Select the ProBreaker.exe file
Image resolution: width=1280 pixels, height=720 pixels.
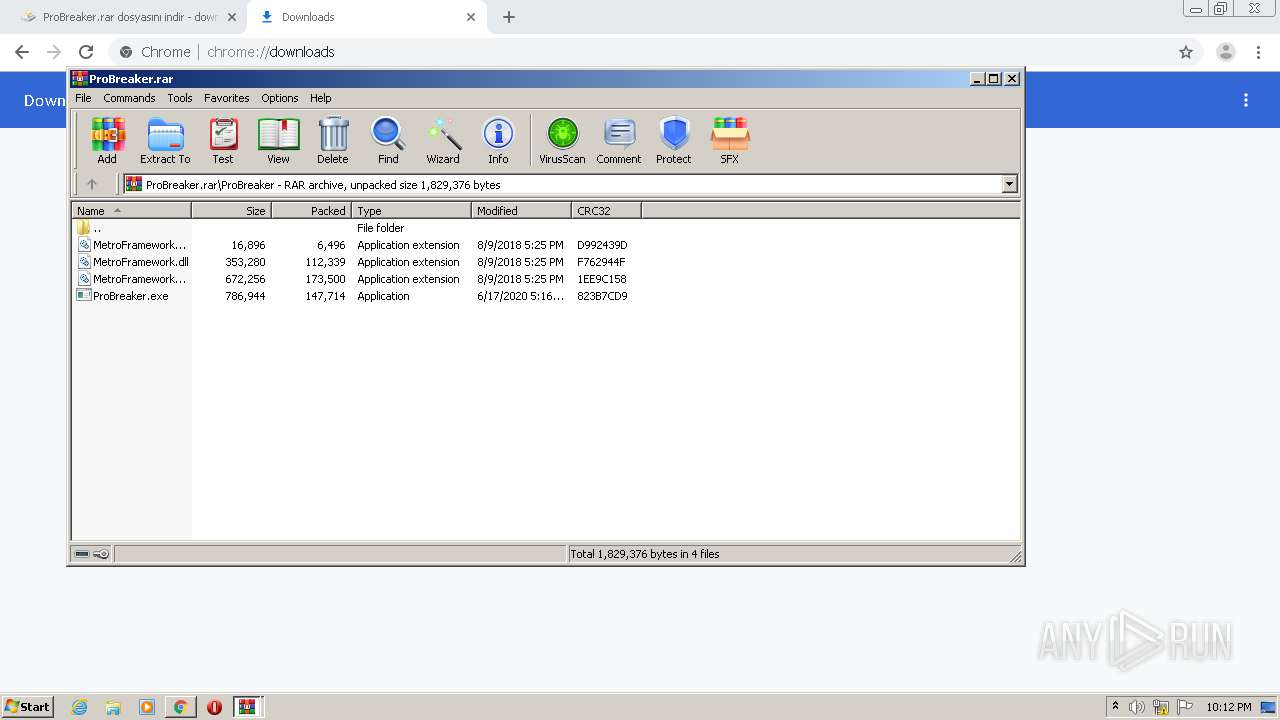coord(123,296)
